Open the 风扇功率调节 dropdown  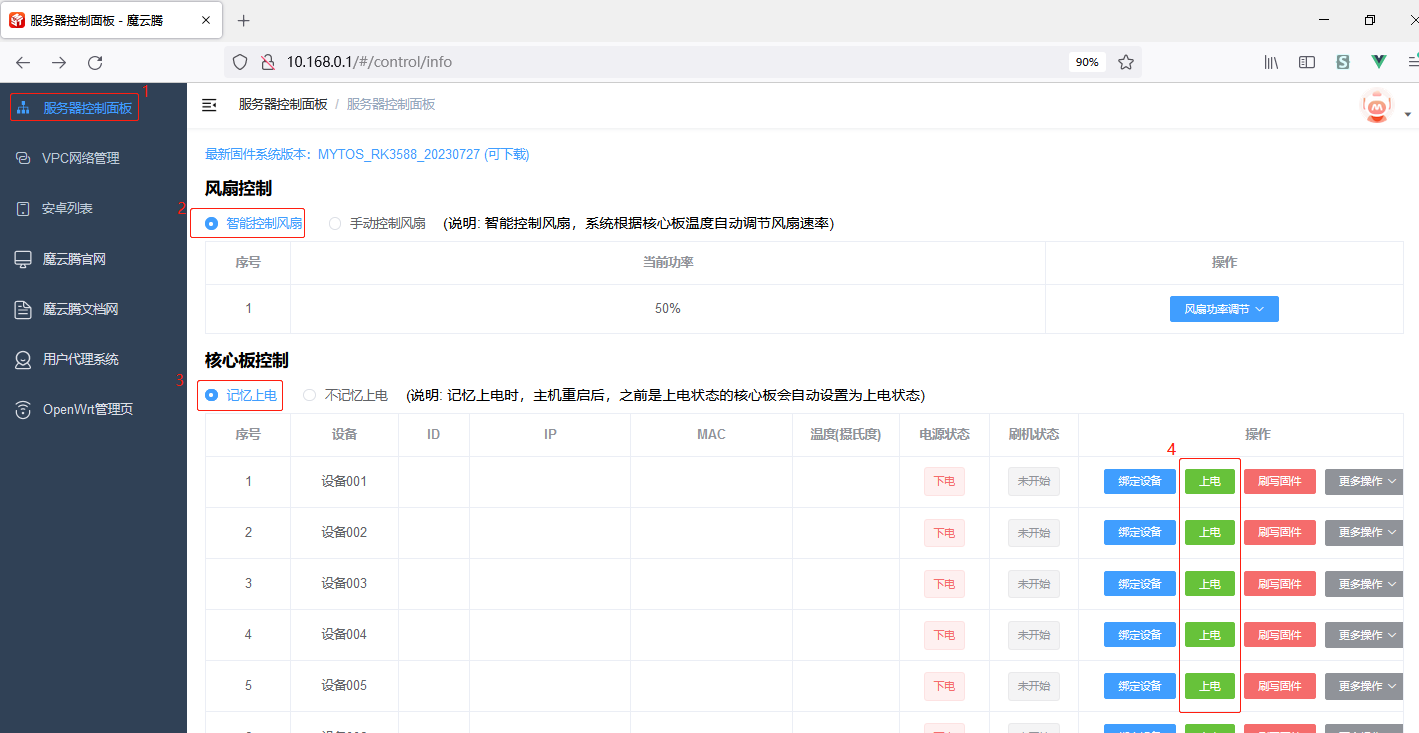1224,310
